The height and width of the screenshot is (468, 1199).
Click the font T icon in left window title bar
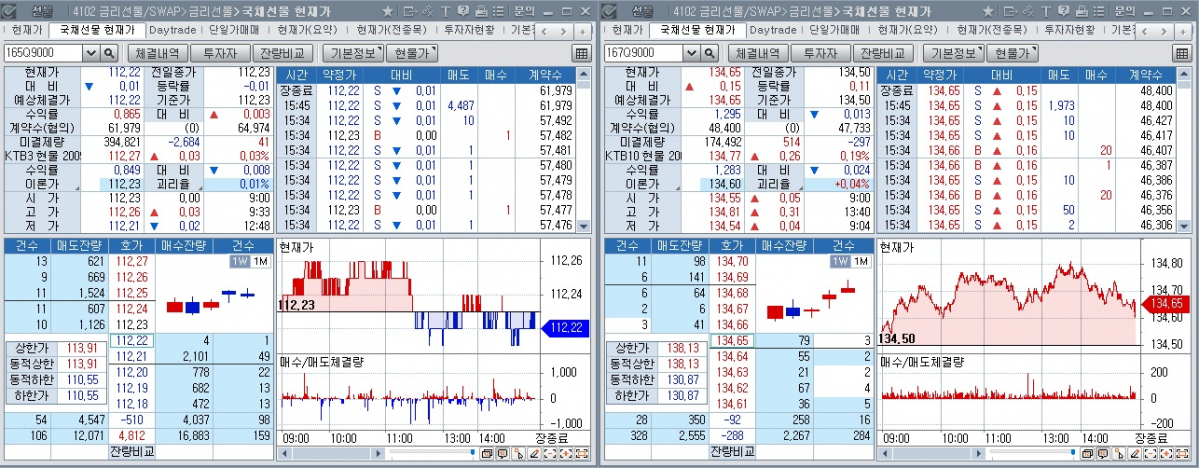point(446,11)
